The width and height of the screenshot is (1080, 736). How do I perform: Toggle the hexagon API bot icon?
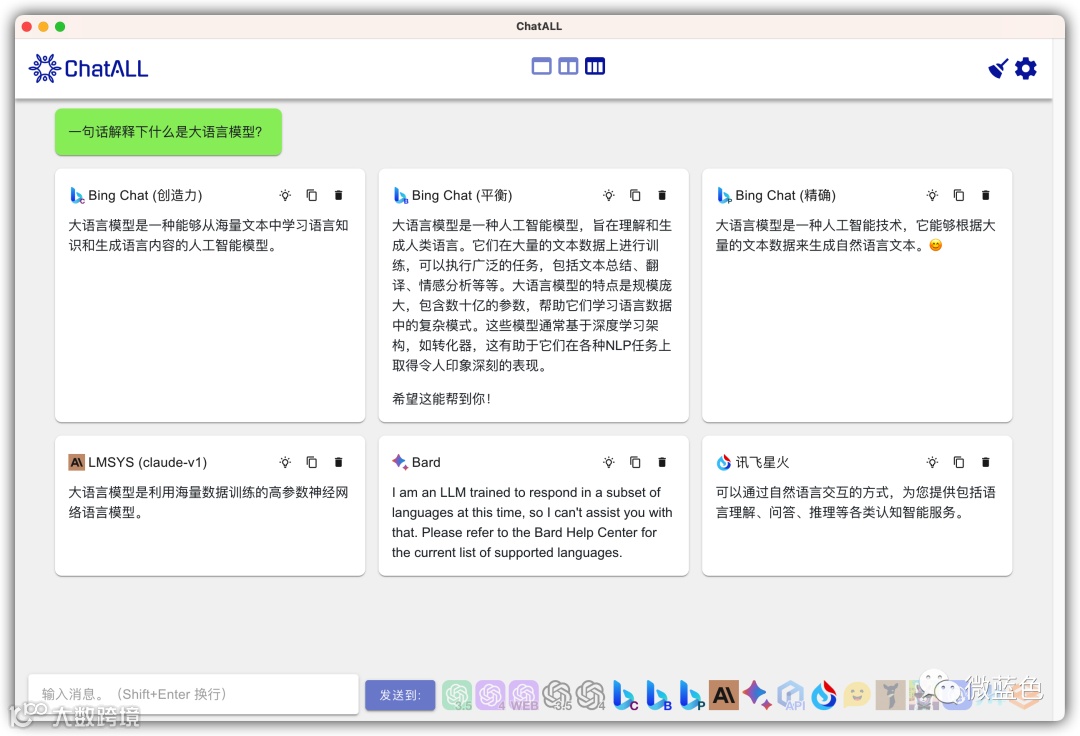pos(791,695)
